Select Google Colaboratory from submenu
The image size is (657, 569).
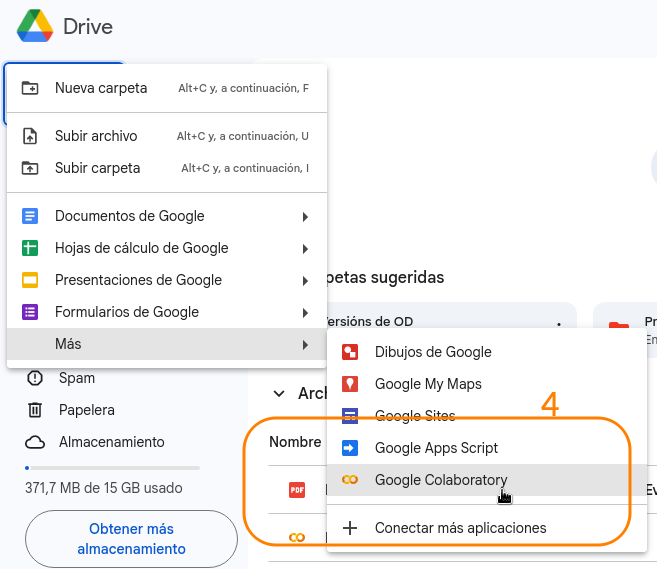click(x=487, y=480)
